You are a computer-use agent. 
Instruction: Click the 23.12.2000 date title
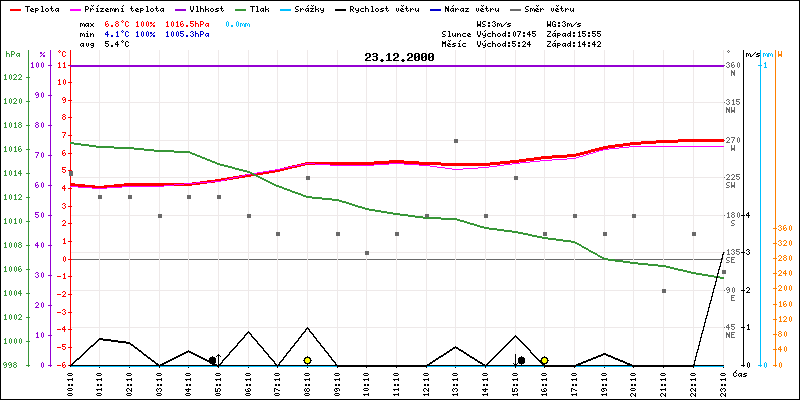tap(399, 58)
